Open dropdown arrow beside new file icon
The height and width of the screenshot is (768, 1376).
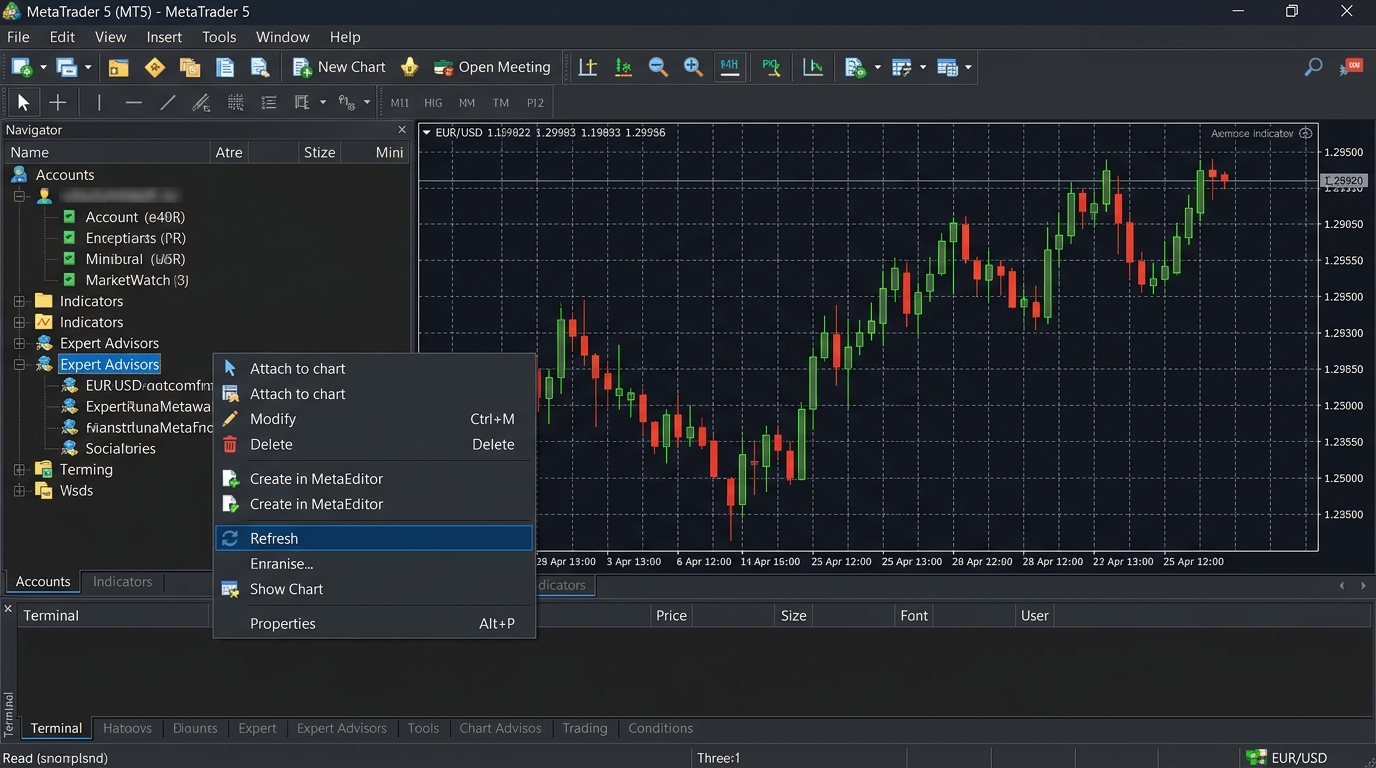[x=42, y=67]
